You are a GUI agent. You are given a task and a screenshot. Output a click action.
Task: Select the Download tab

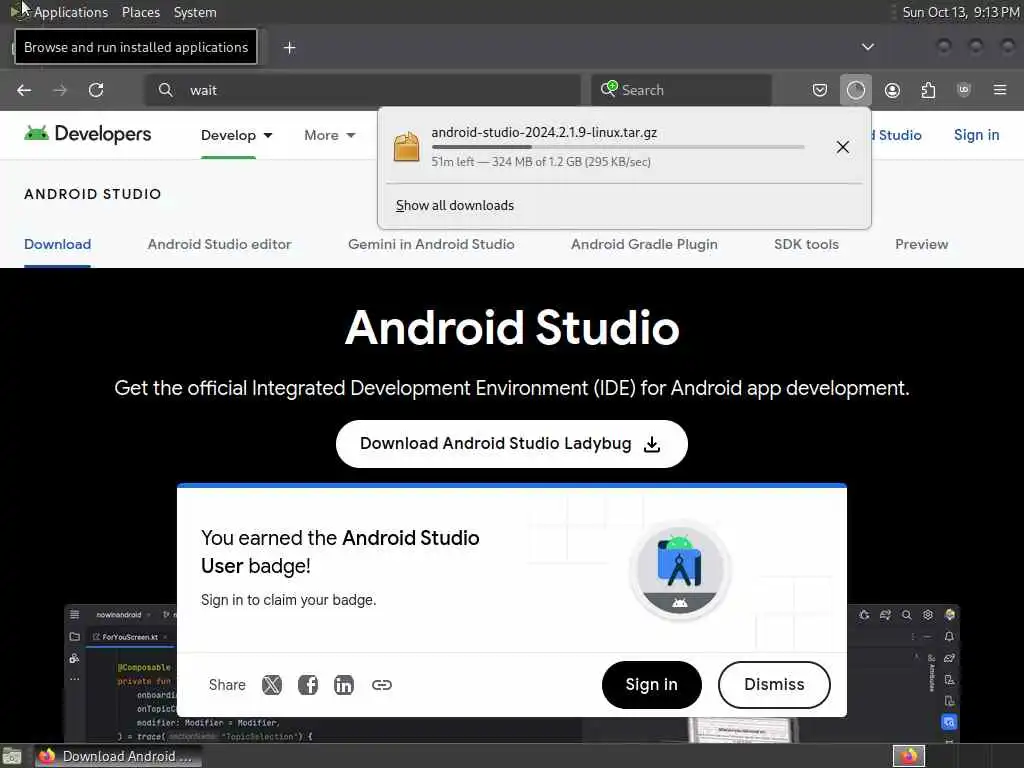point(57,244)
